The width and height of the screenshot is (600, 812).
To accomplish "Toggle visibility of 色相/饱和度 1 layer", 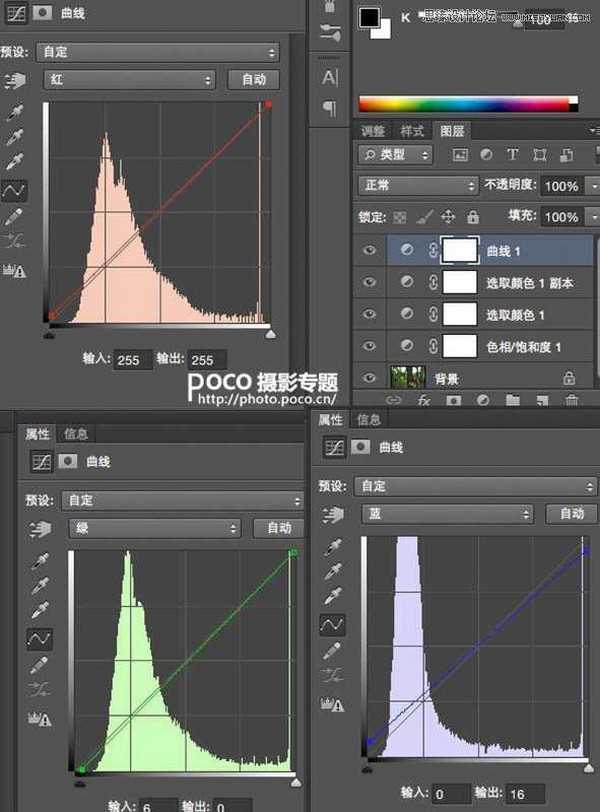I will (x=370, y=347).
